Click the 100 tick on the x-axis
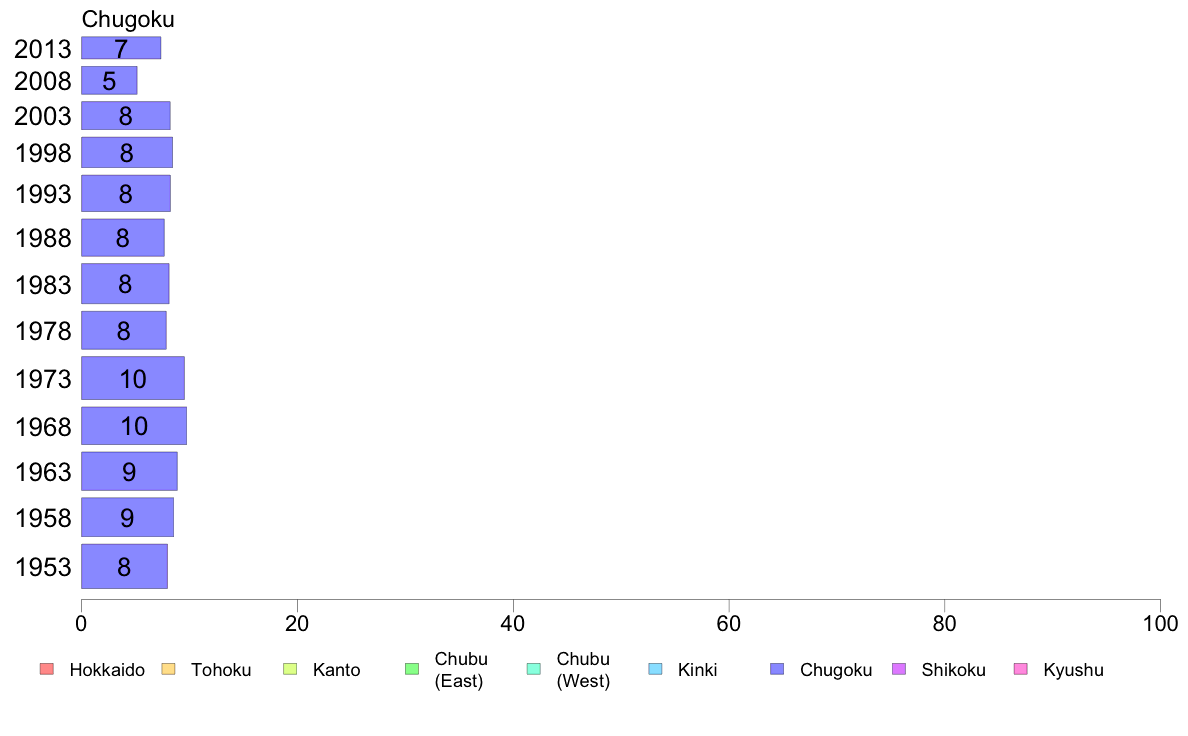This screenshot has height=736, width=1188. point(1160,624)
